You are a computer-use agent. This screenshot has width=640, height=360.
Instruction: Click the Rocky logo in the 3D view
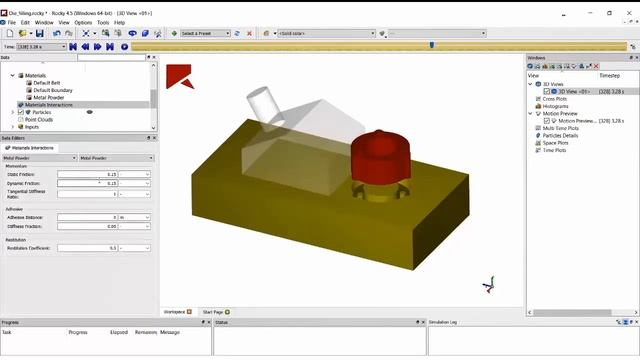180,76
